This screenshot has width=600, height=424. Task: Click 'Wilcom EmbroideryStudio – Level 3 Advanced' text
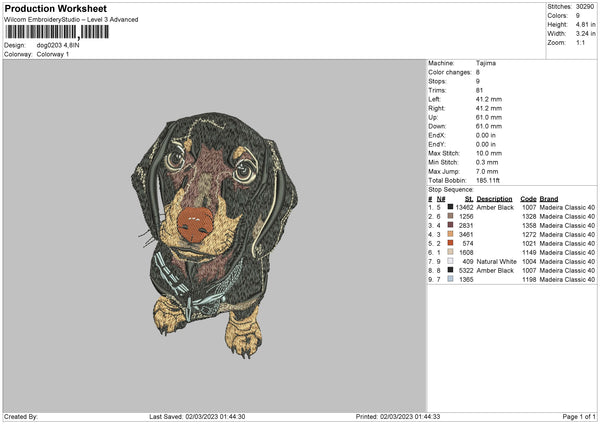pos(71,20)
